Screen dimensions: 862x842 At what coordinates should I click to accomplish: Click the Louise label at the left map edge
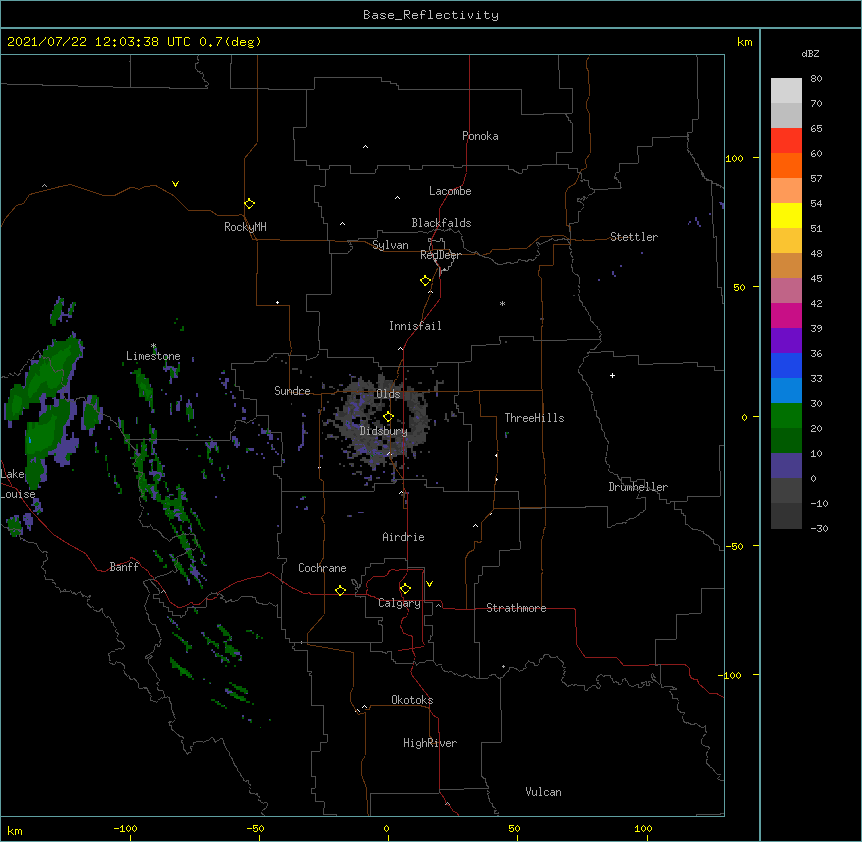coord(18,494)
